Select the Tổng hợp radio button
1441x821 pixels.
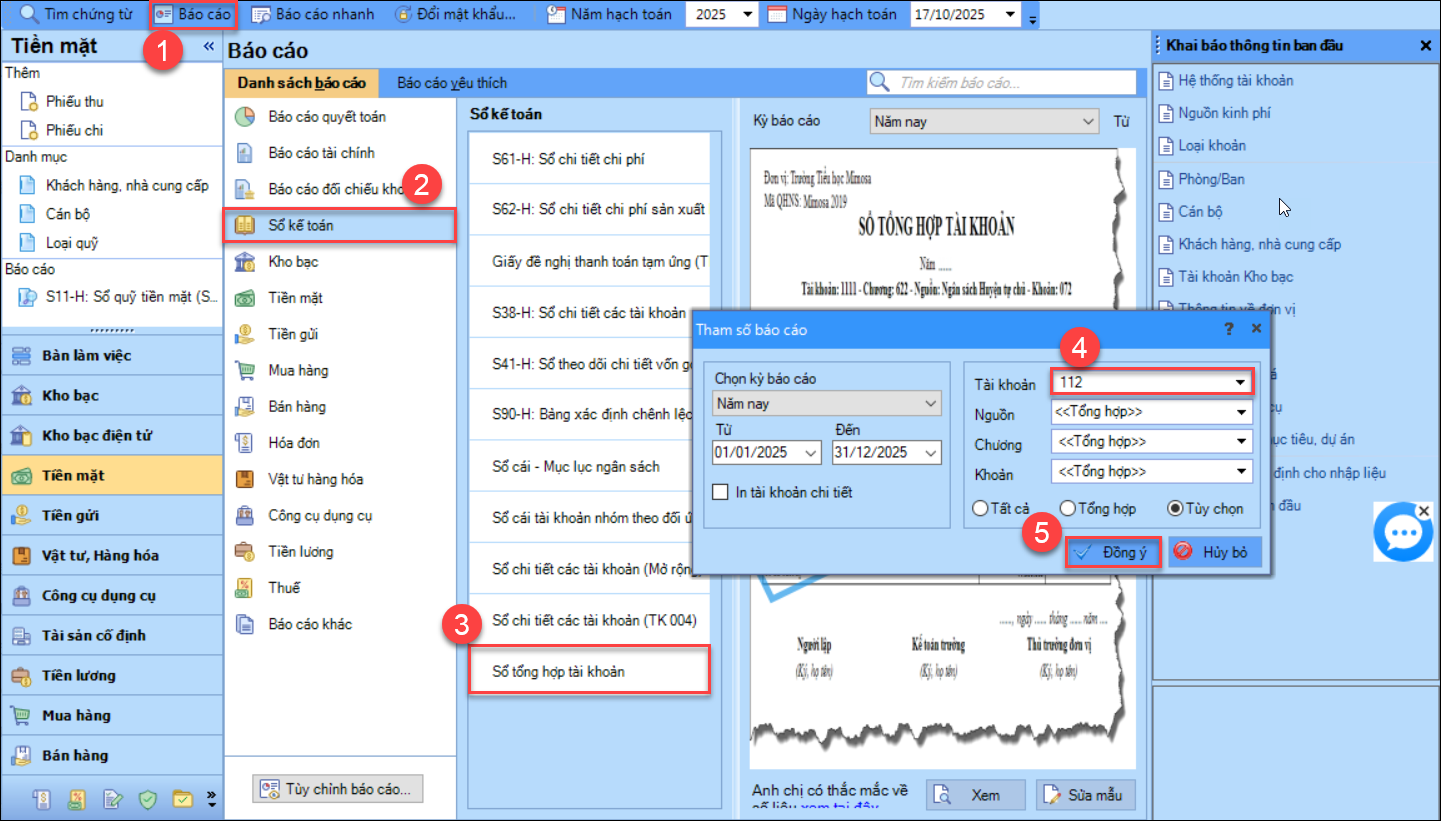(x=1068, y=509)
